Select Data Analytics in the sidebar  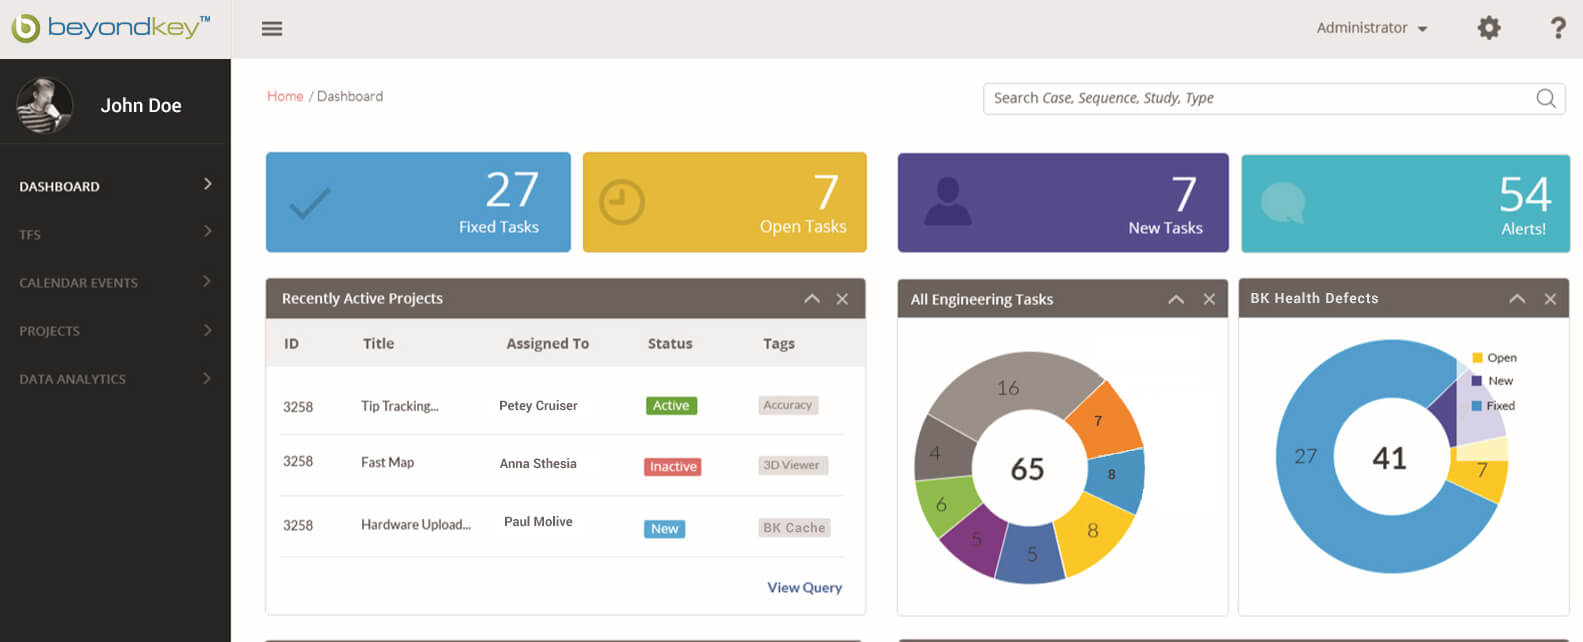point(115,379)
